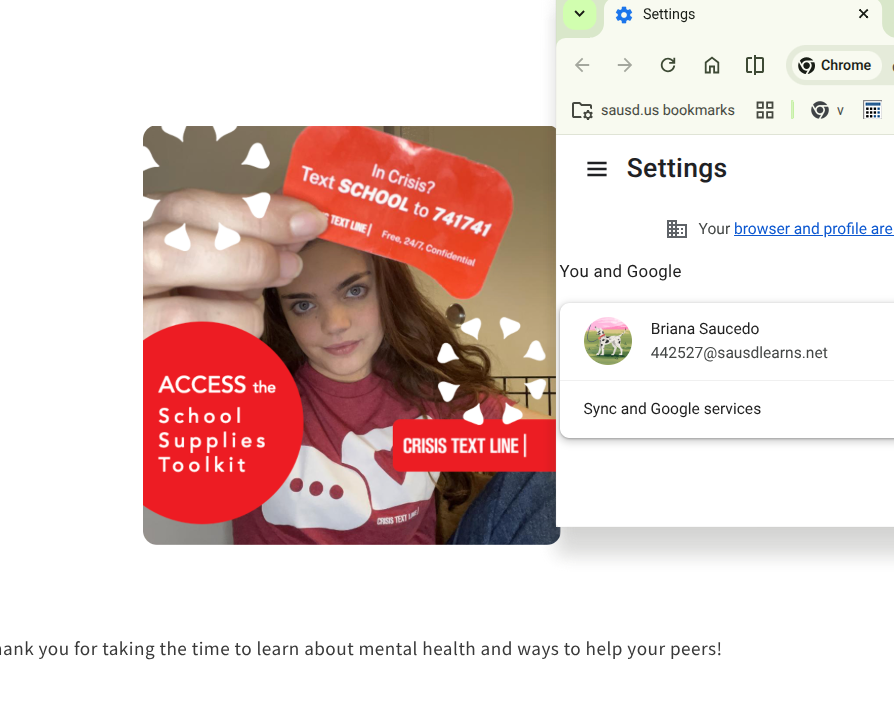The width and height of the screenshot is (894, 709).
Task: Click the Crisis Text Line red banner
Action: [x=474, y=446]
